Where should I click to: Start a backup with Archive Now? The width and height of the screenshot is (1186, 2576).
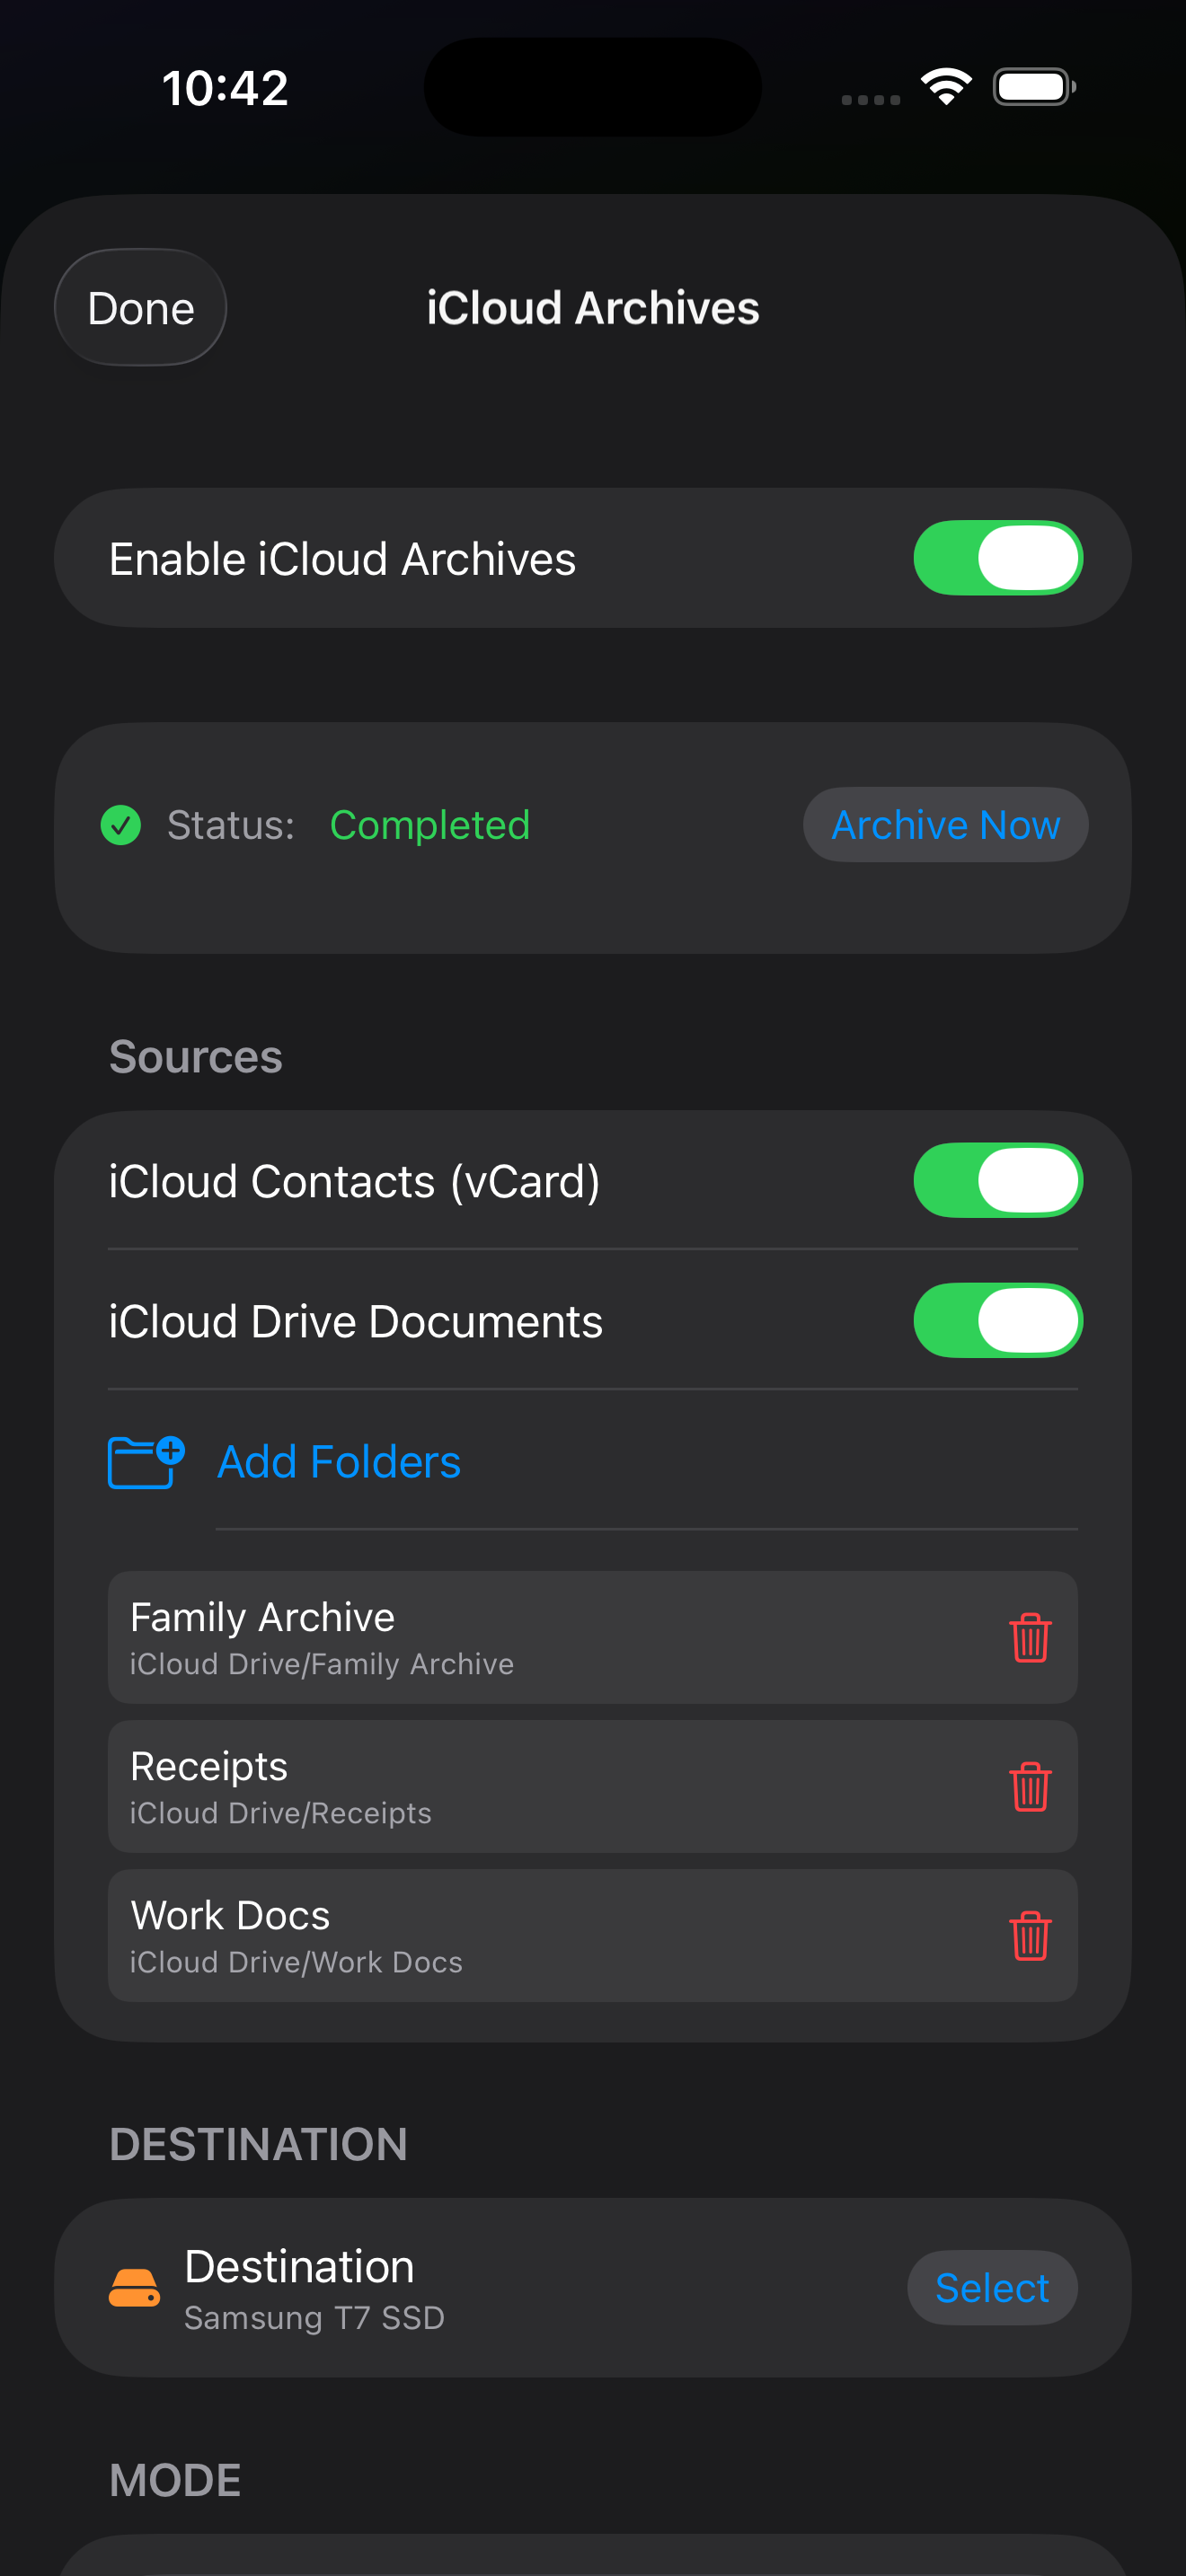click(x=945, y=825)
